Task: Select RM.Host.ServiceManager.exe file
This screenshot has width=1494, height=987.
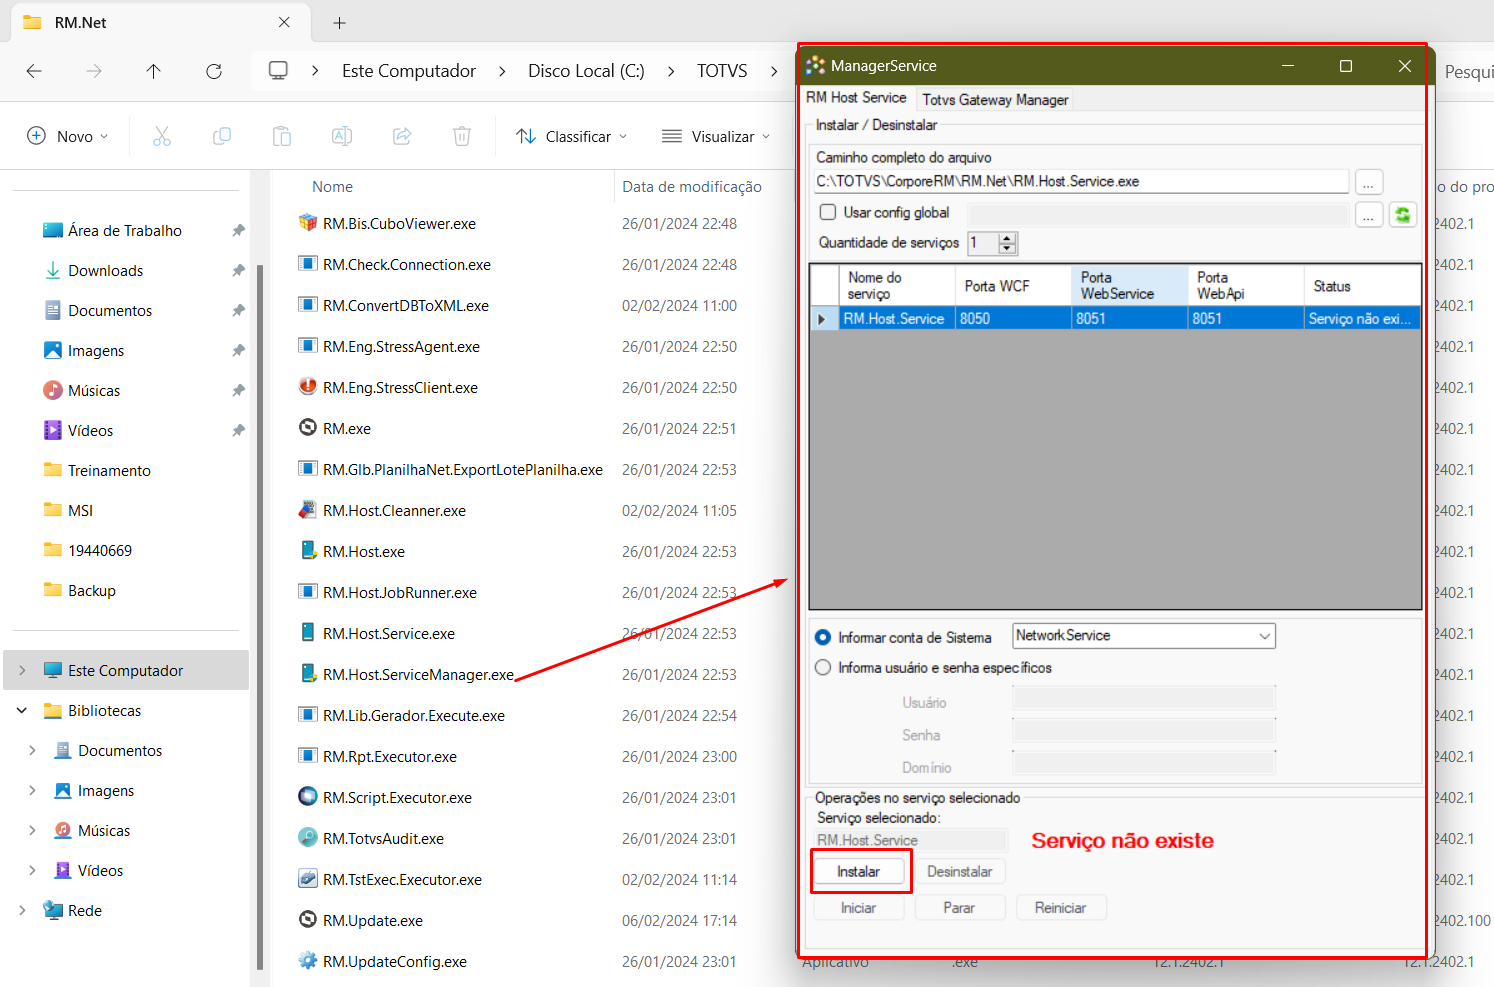Action: click(418, 674)
